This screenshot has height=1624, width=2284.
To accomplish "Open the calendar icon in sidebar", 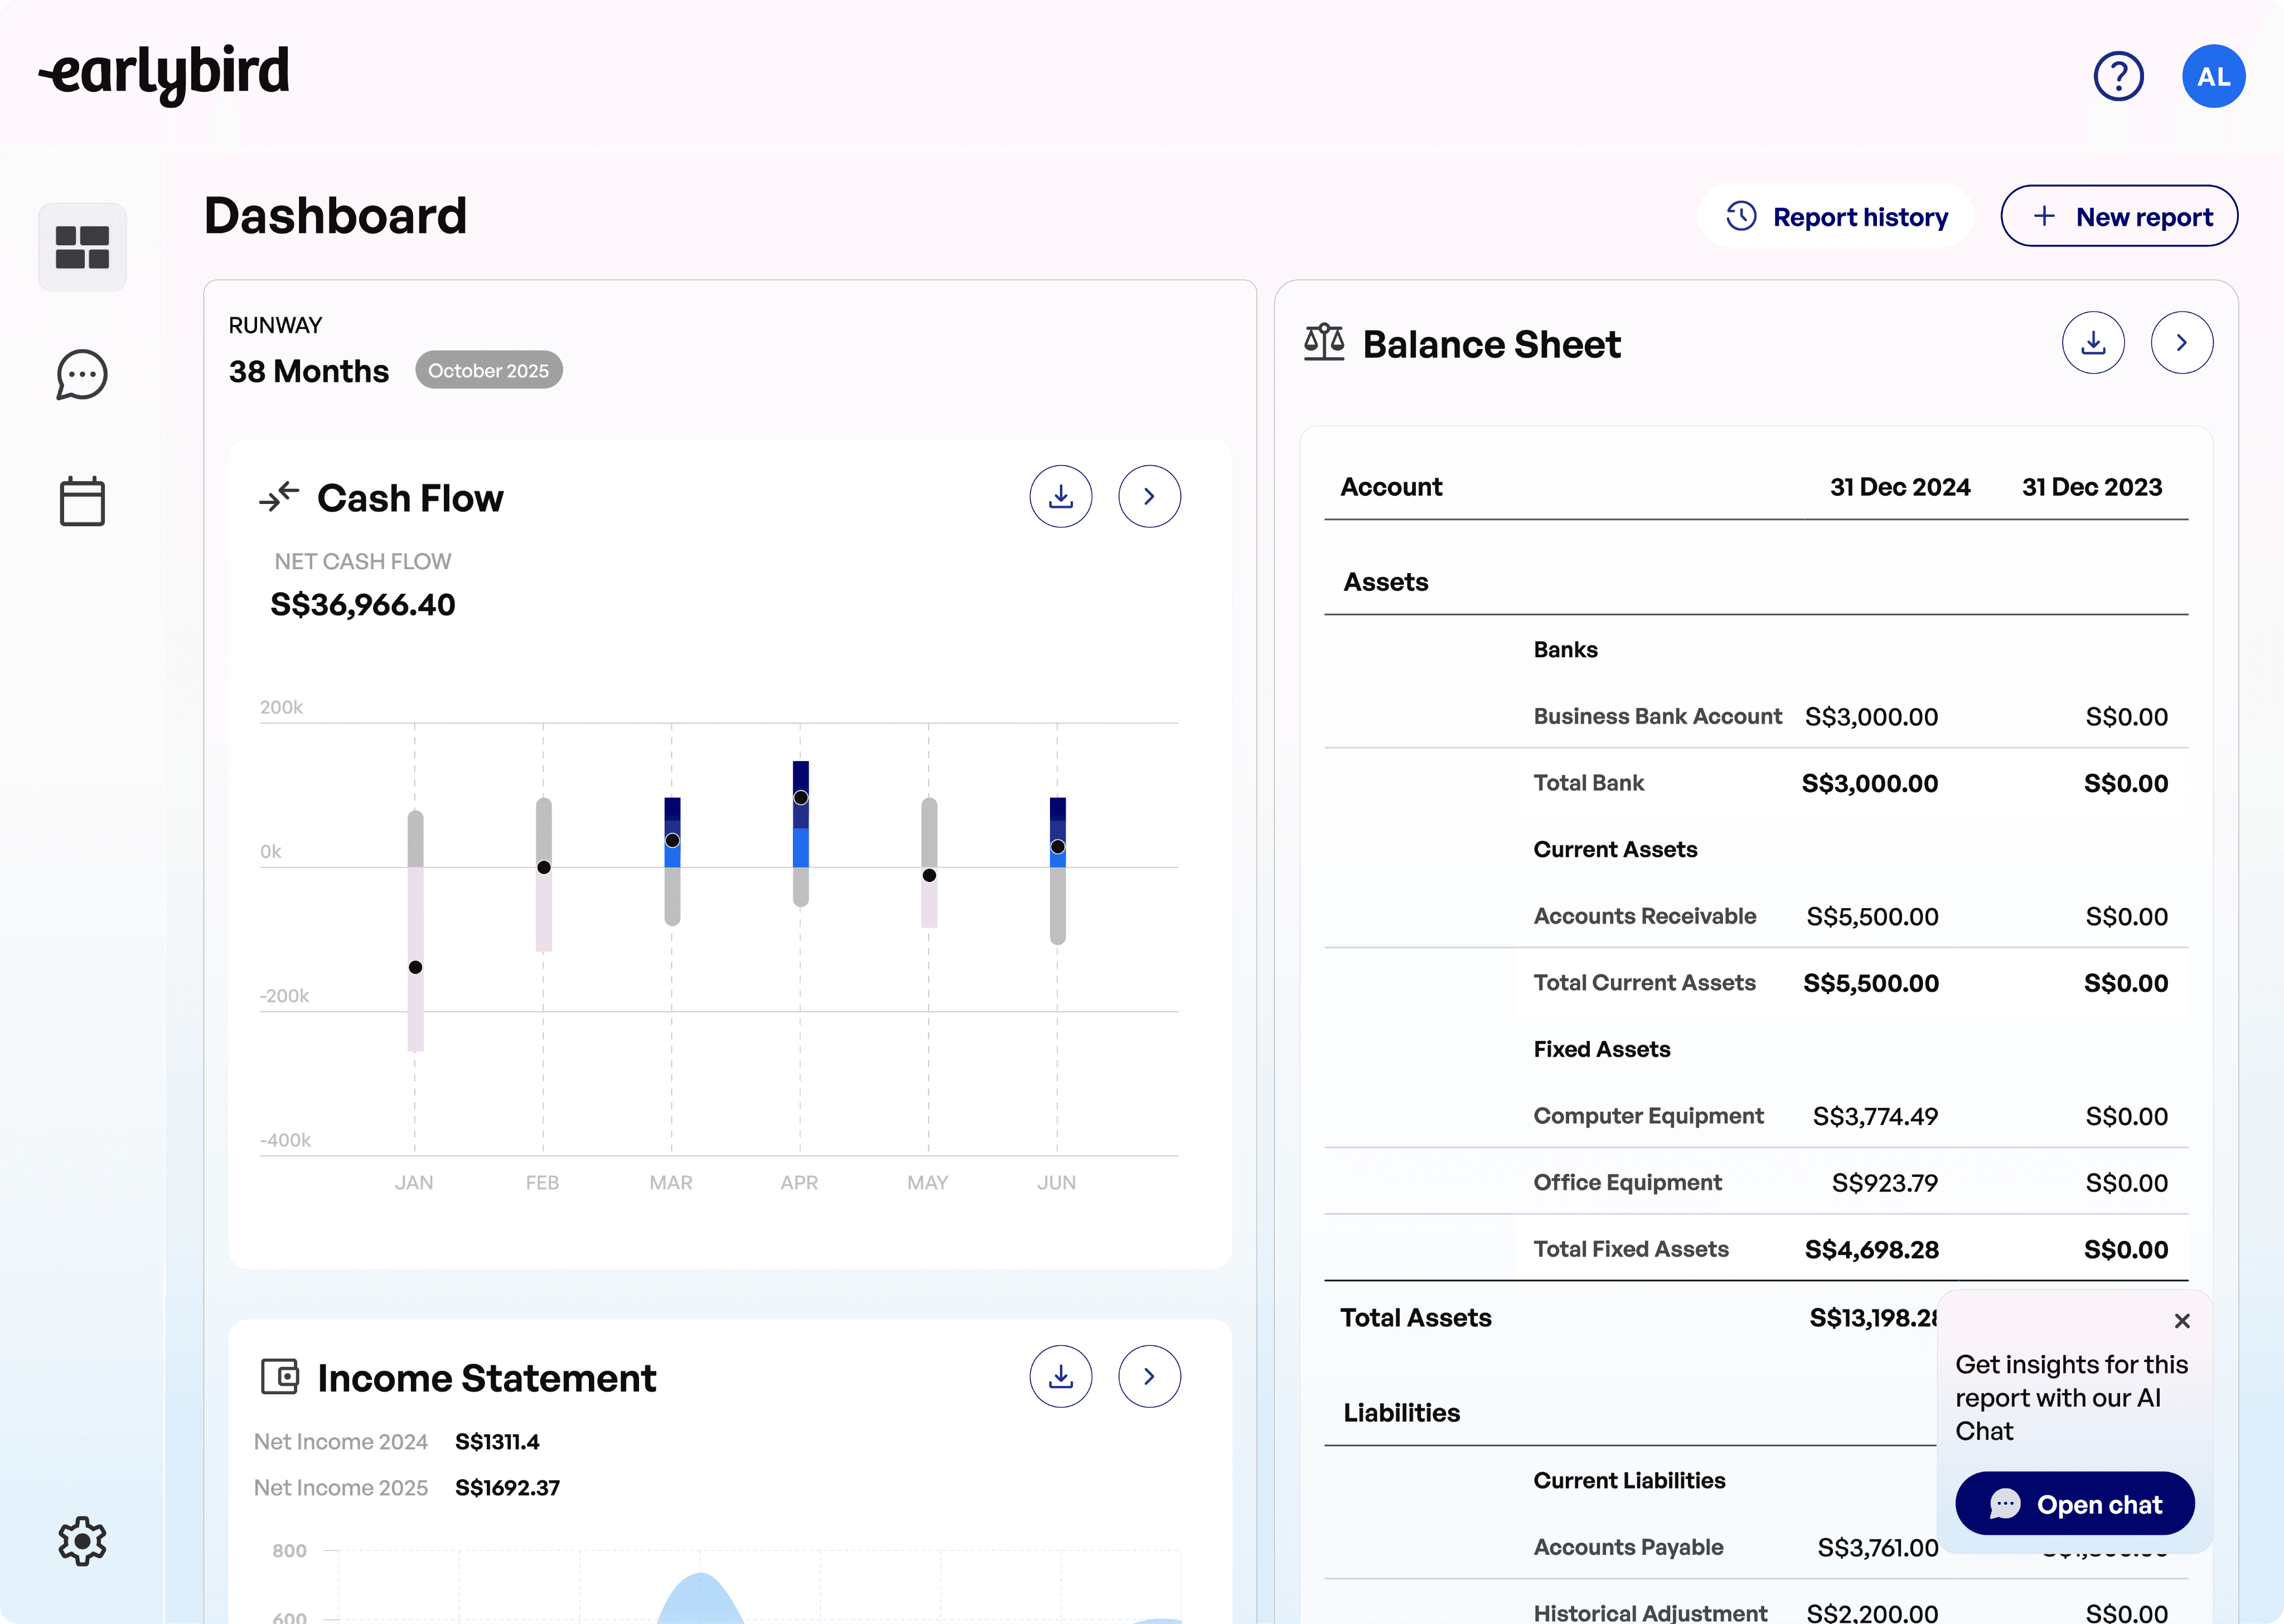I will click(82, 501).
